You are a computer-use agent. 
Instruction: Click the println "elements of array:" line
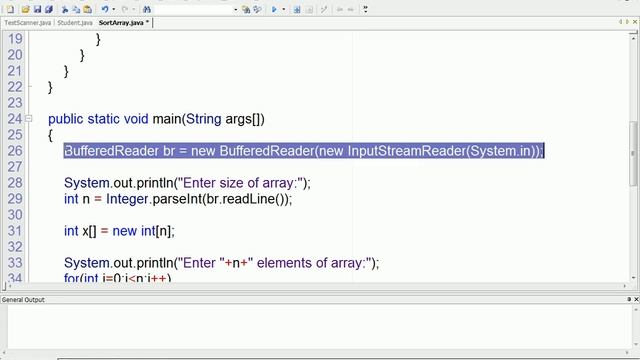[x=222, y=263]
